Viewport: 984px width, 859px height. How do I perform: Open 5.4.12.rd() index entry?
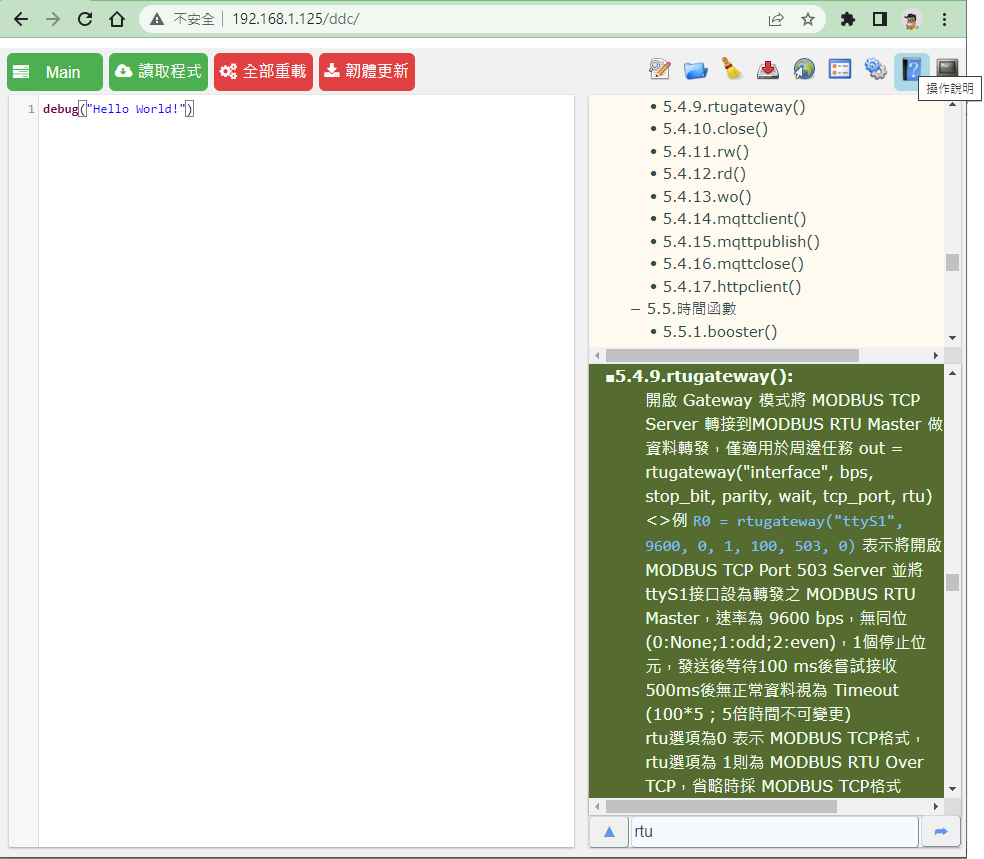pyautogui.click(x=704, y=174)
